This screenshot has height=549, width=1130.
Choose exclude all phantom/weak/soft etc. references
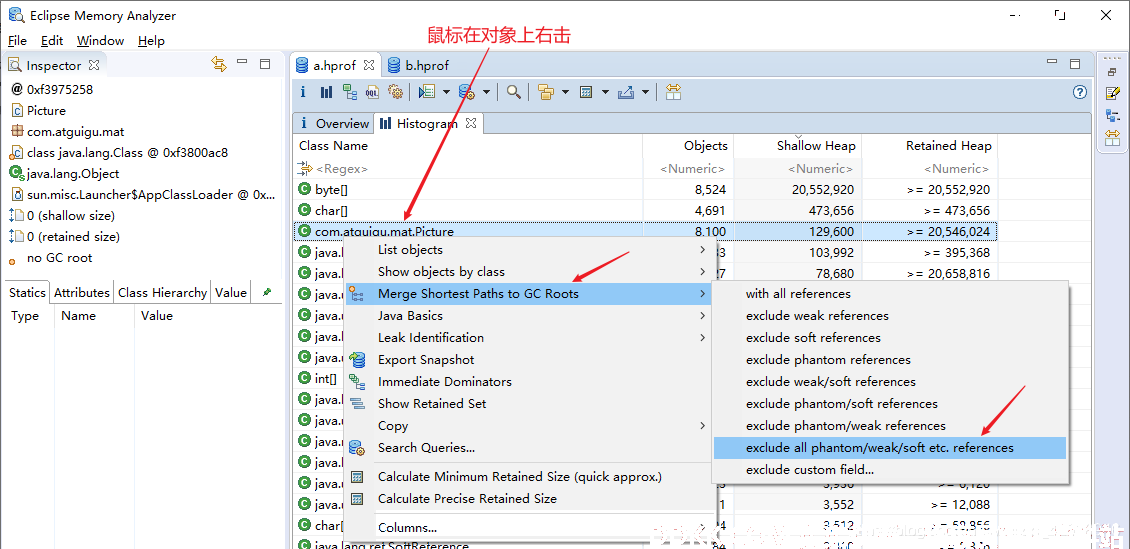[889, 448]
